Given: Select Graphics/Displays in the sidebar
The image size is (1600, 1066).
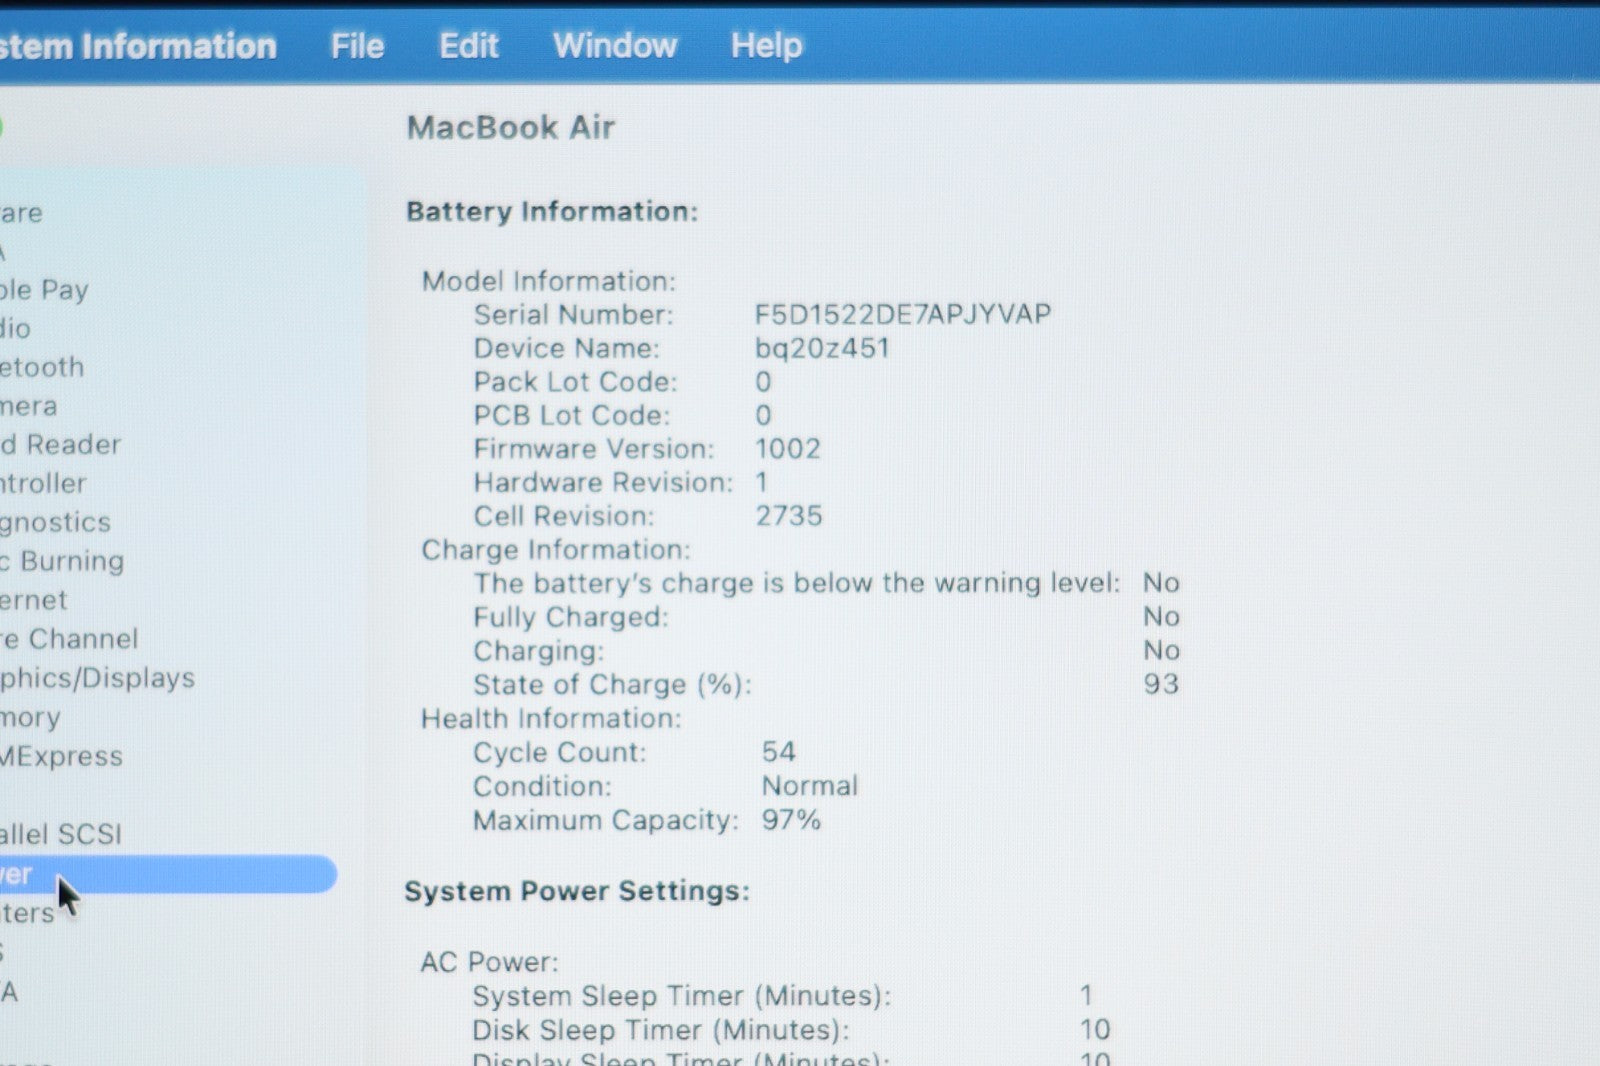Looking at the screenshot, I should pos(98,678).
